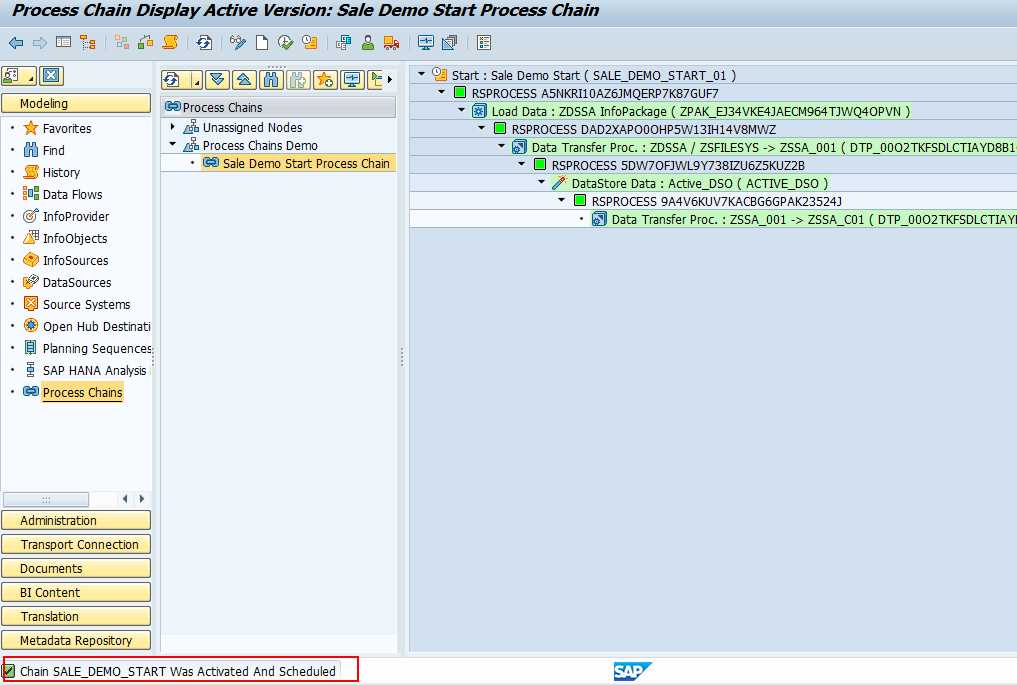Select DataSources in navigation
Image resolution: width=1017 pixels, height=685 pixels.
tap(77, 283)
